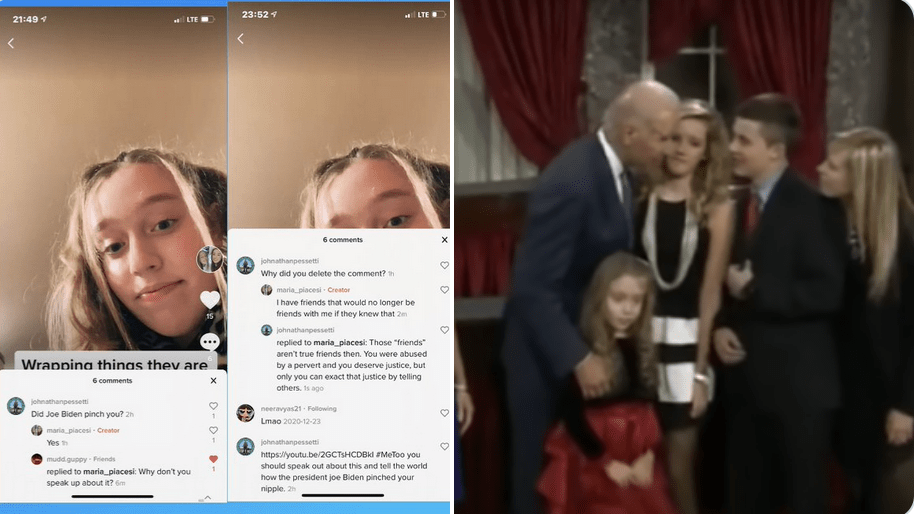Like neeravyas21's "Lmao" comment
The height and width of the screenshot is (514, 914).
(x=445, y=413)
